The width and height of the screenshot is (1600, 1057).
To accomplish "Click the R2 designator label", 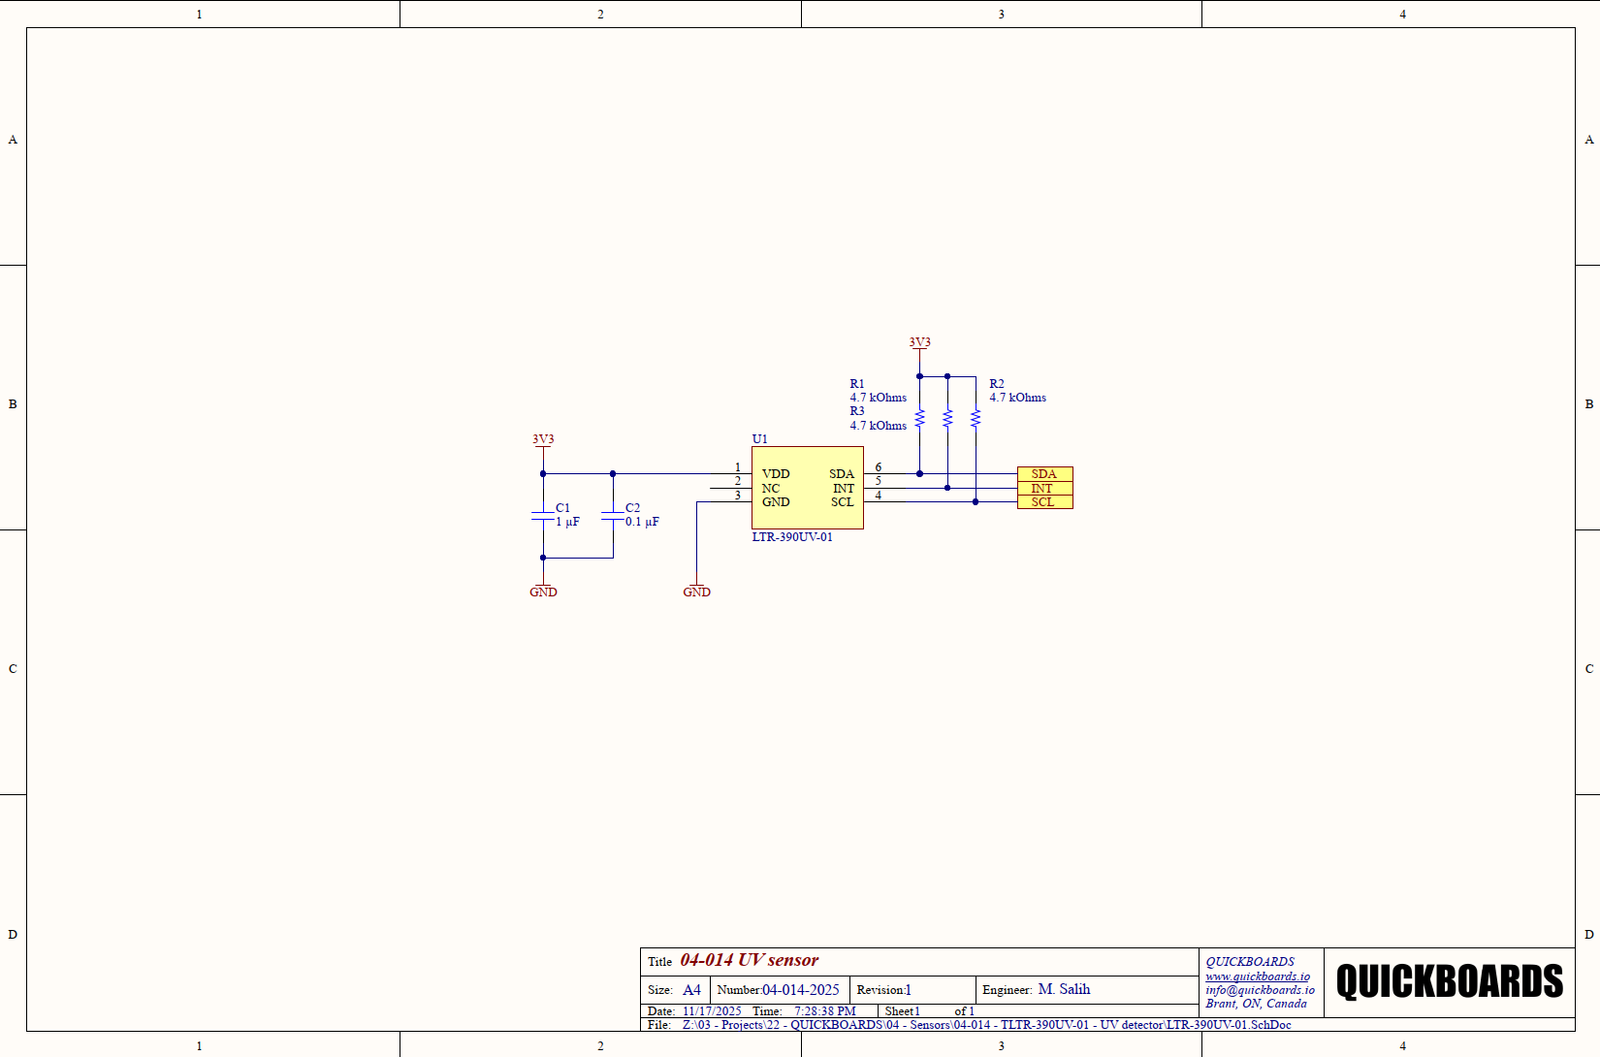I will (x=997, y=384).
